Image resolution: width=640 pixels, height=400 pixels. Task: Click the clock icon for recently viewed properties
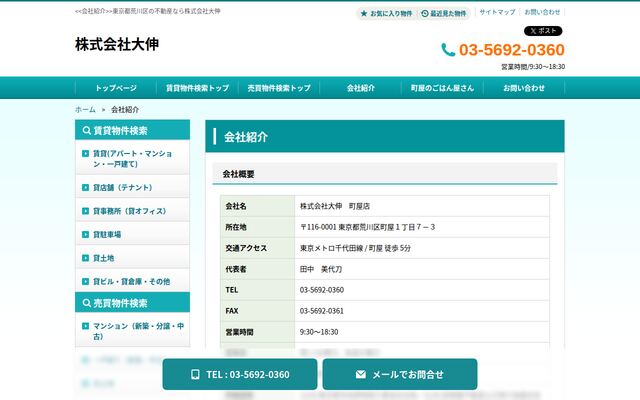tap(424, 13)
